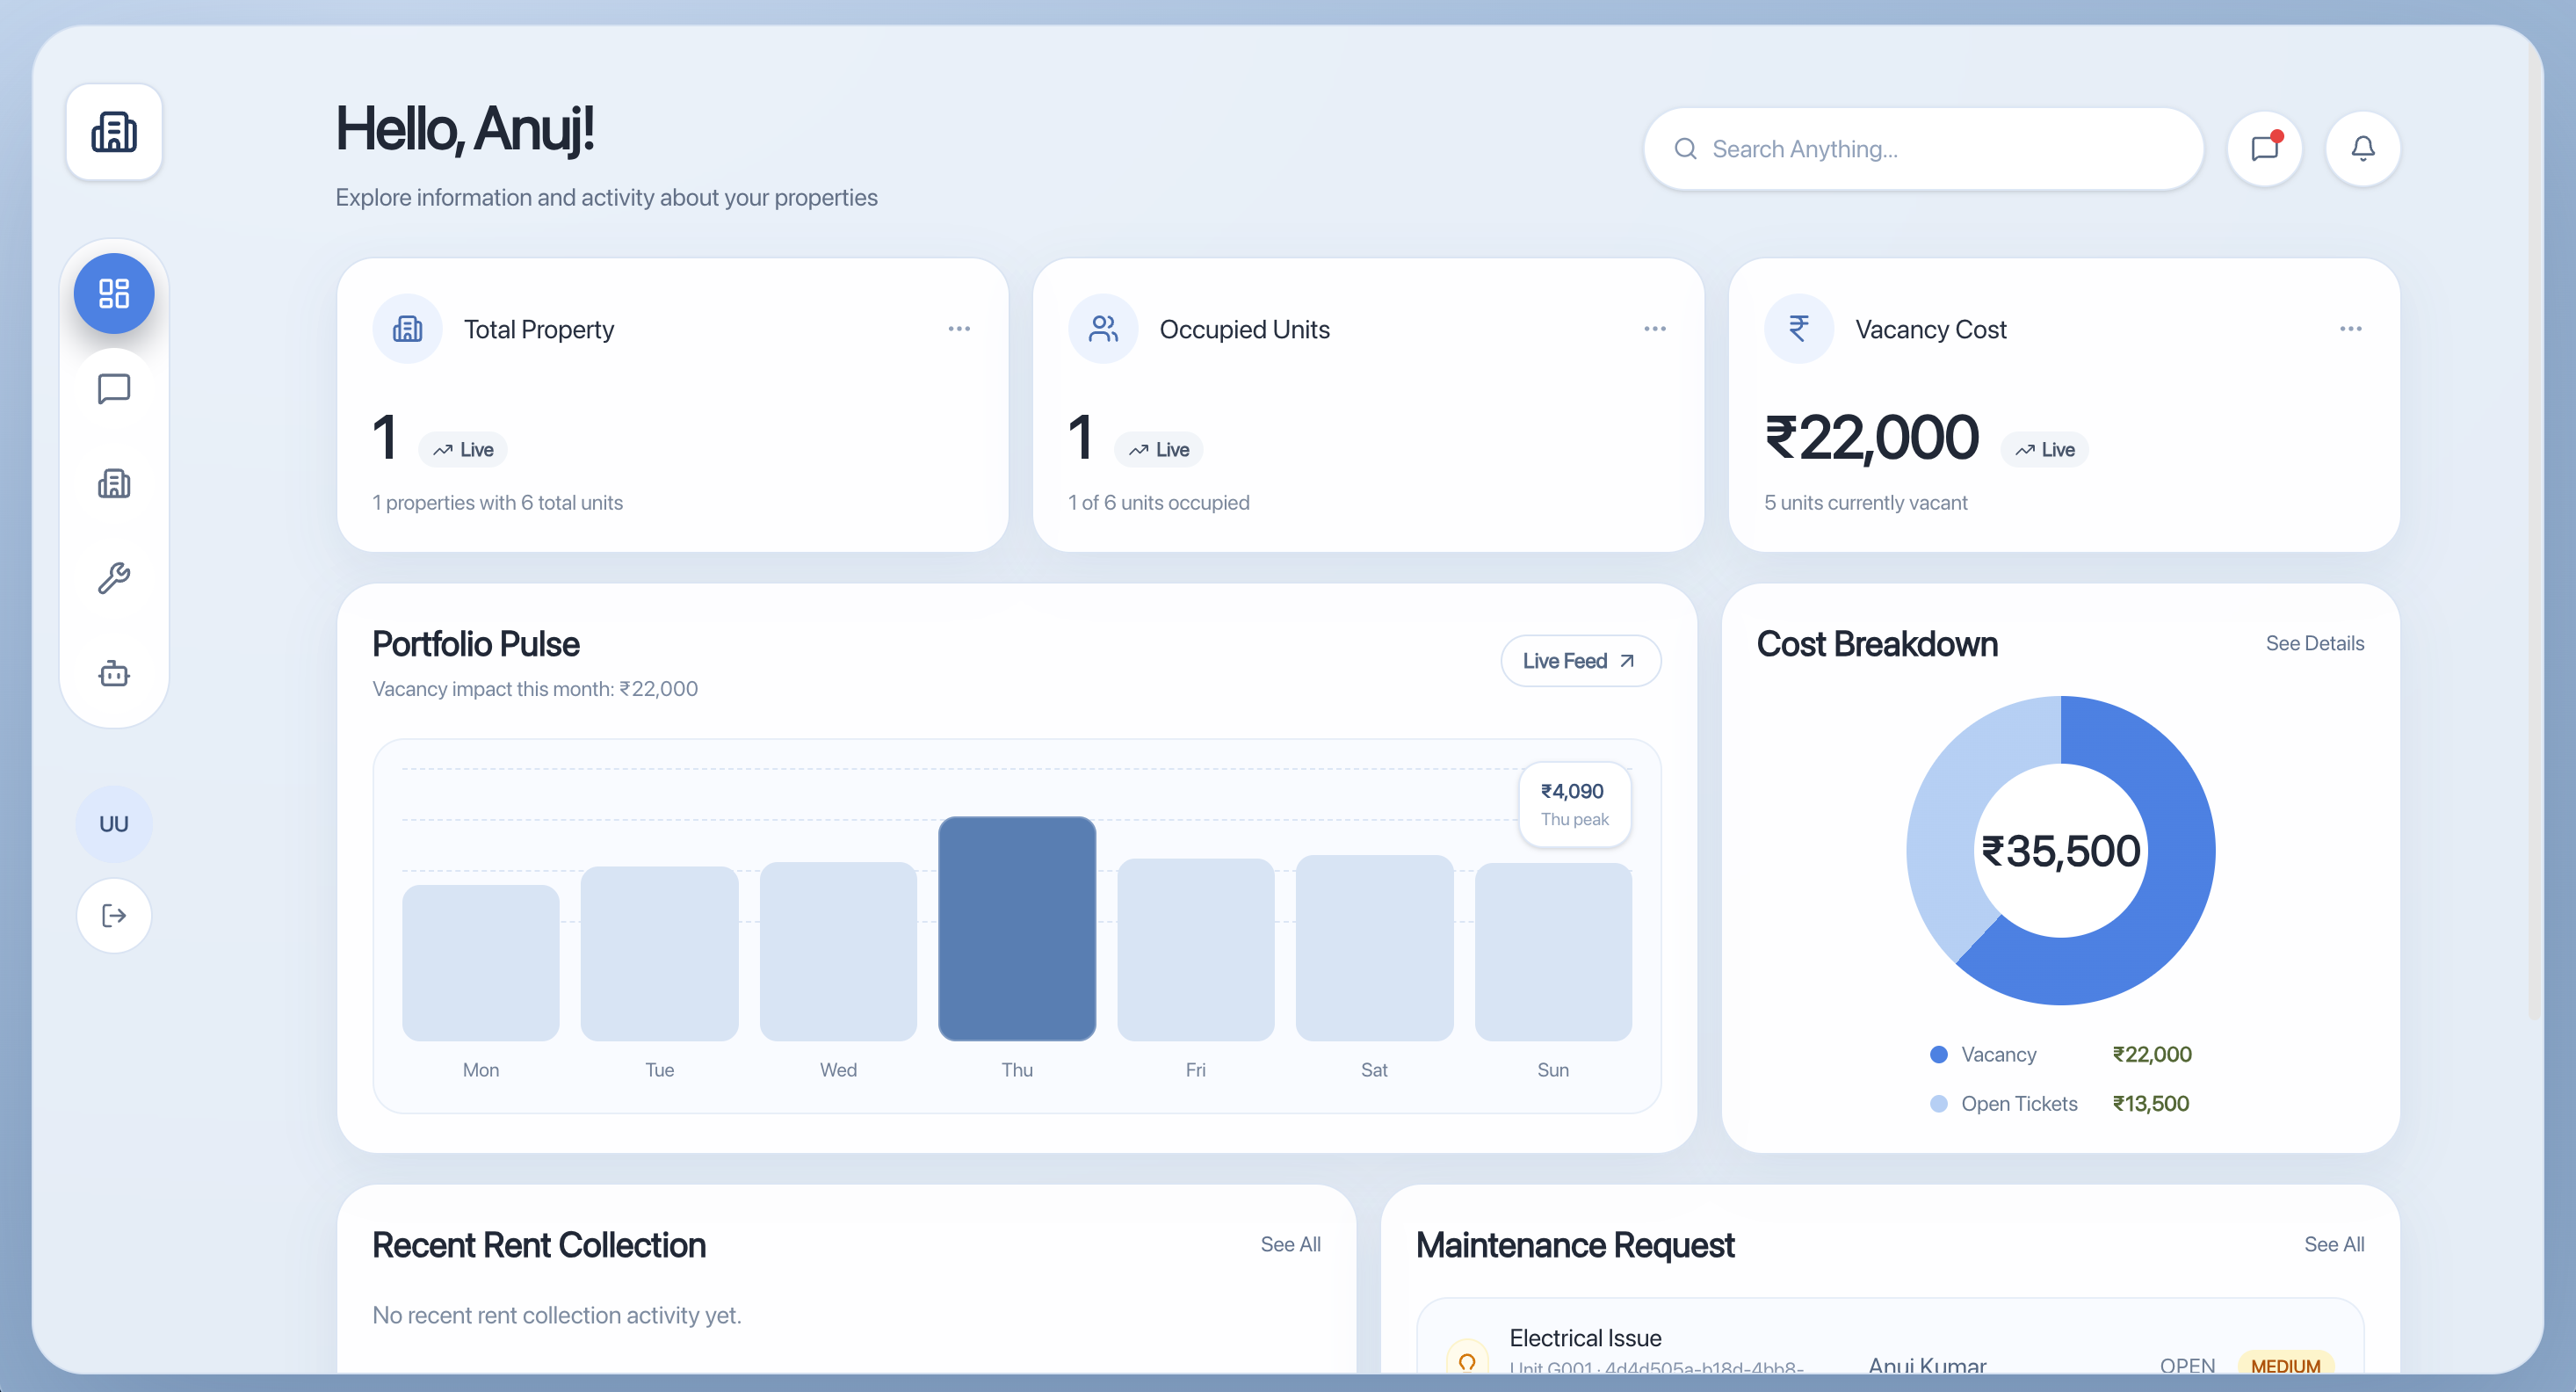Image resolution: width=2576 pixels, height=1392 pixels.
Task: Open notifications via the bell icon
Action: coord(2363,148)
